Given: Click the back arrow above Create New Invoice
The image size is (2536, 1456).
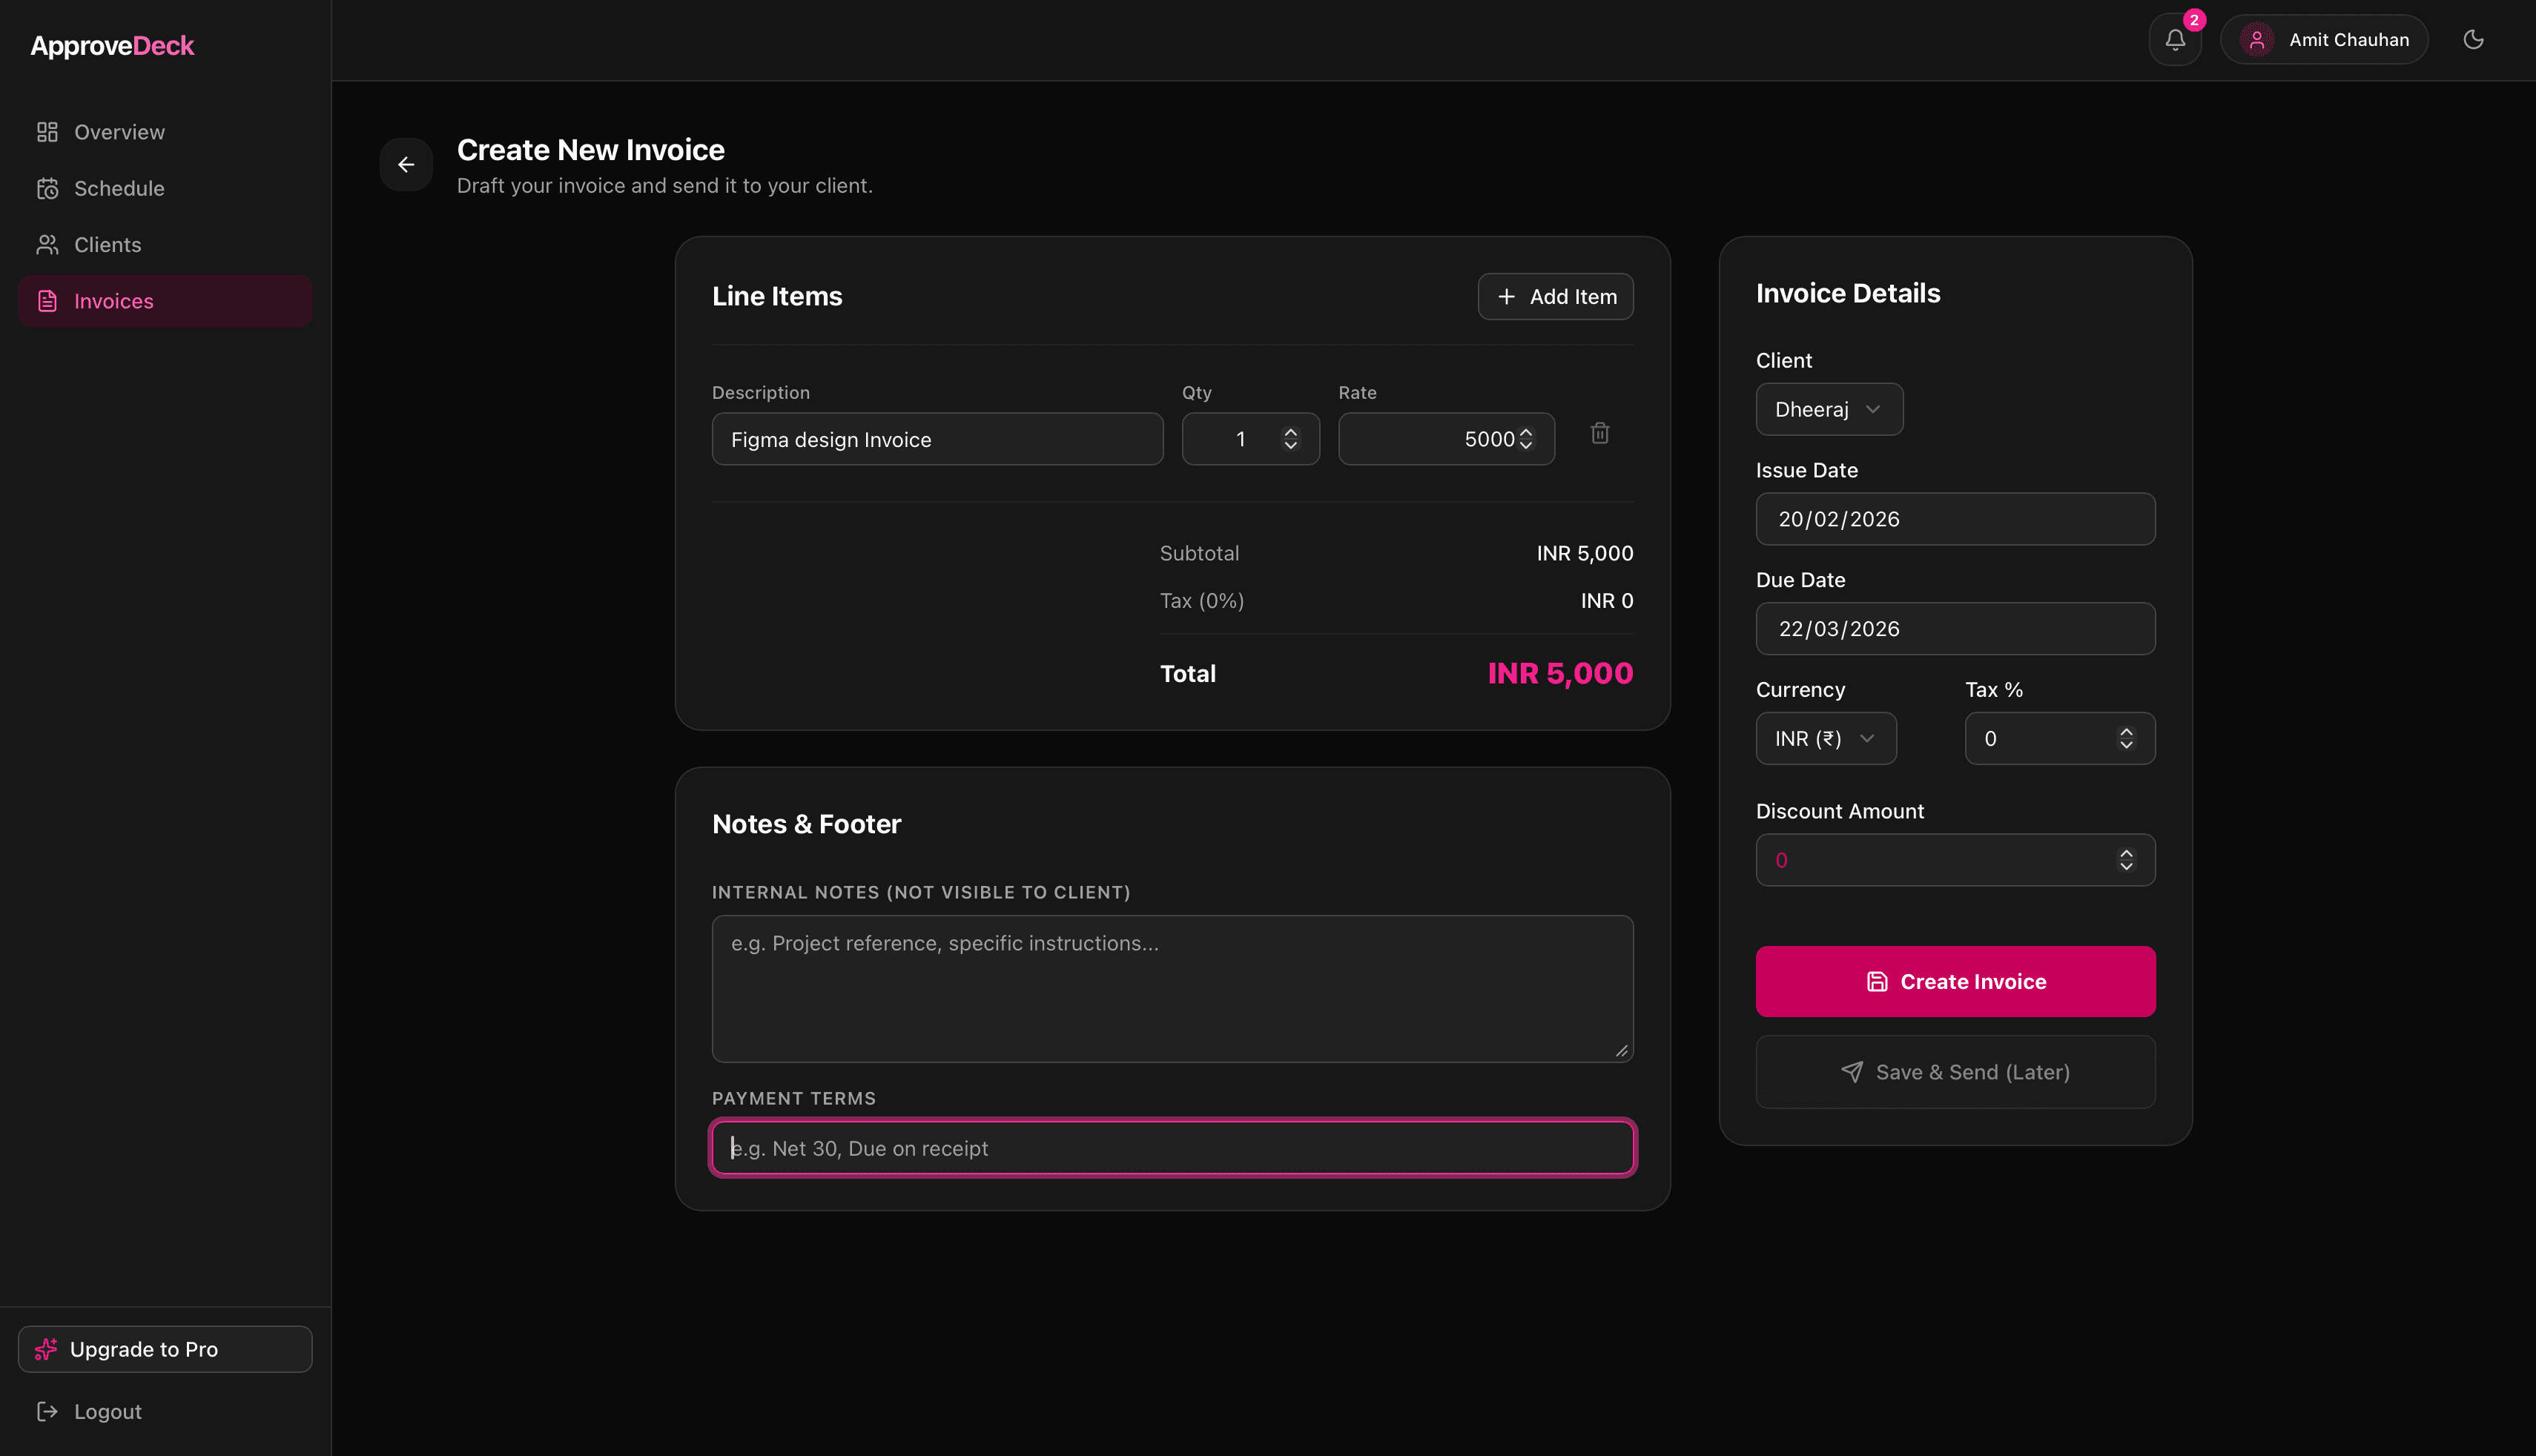Looking at the screenshot, I should pos(406,164).
